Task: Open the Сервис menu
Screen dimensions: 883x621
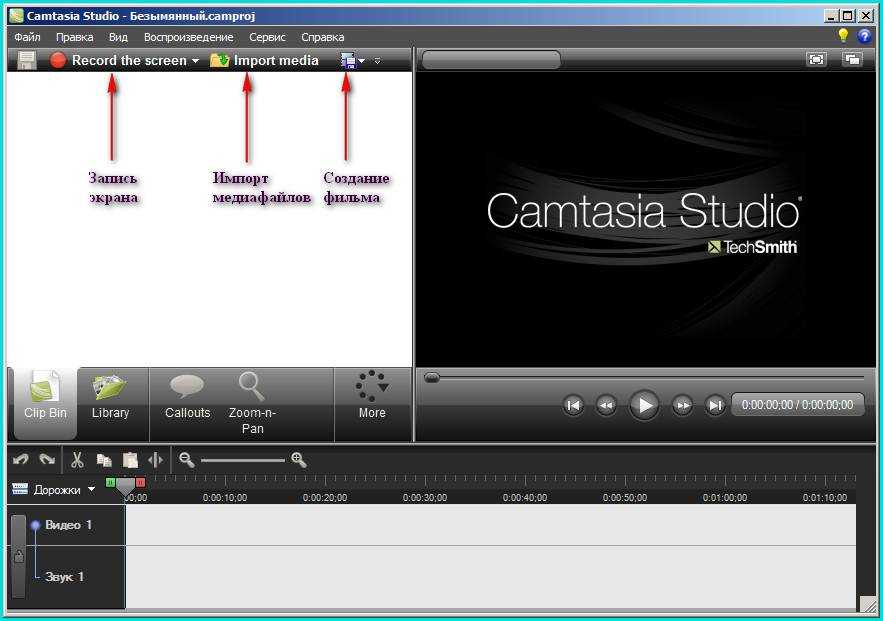Action: [267, 37]
